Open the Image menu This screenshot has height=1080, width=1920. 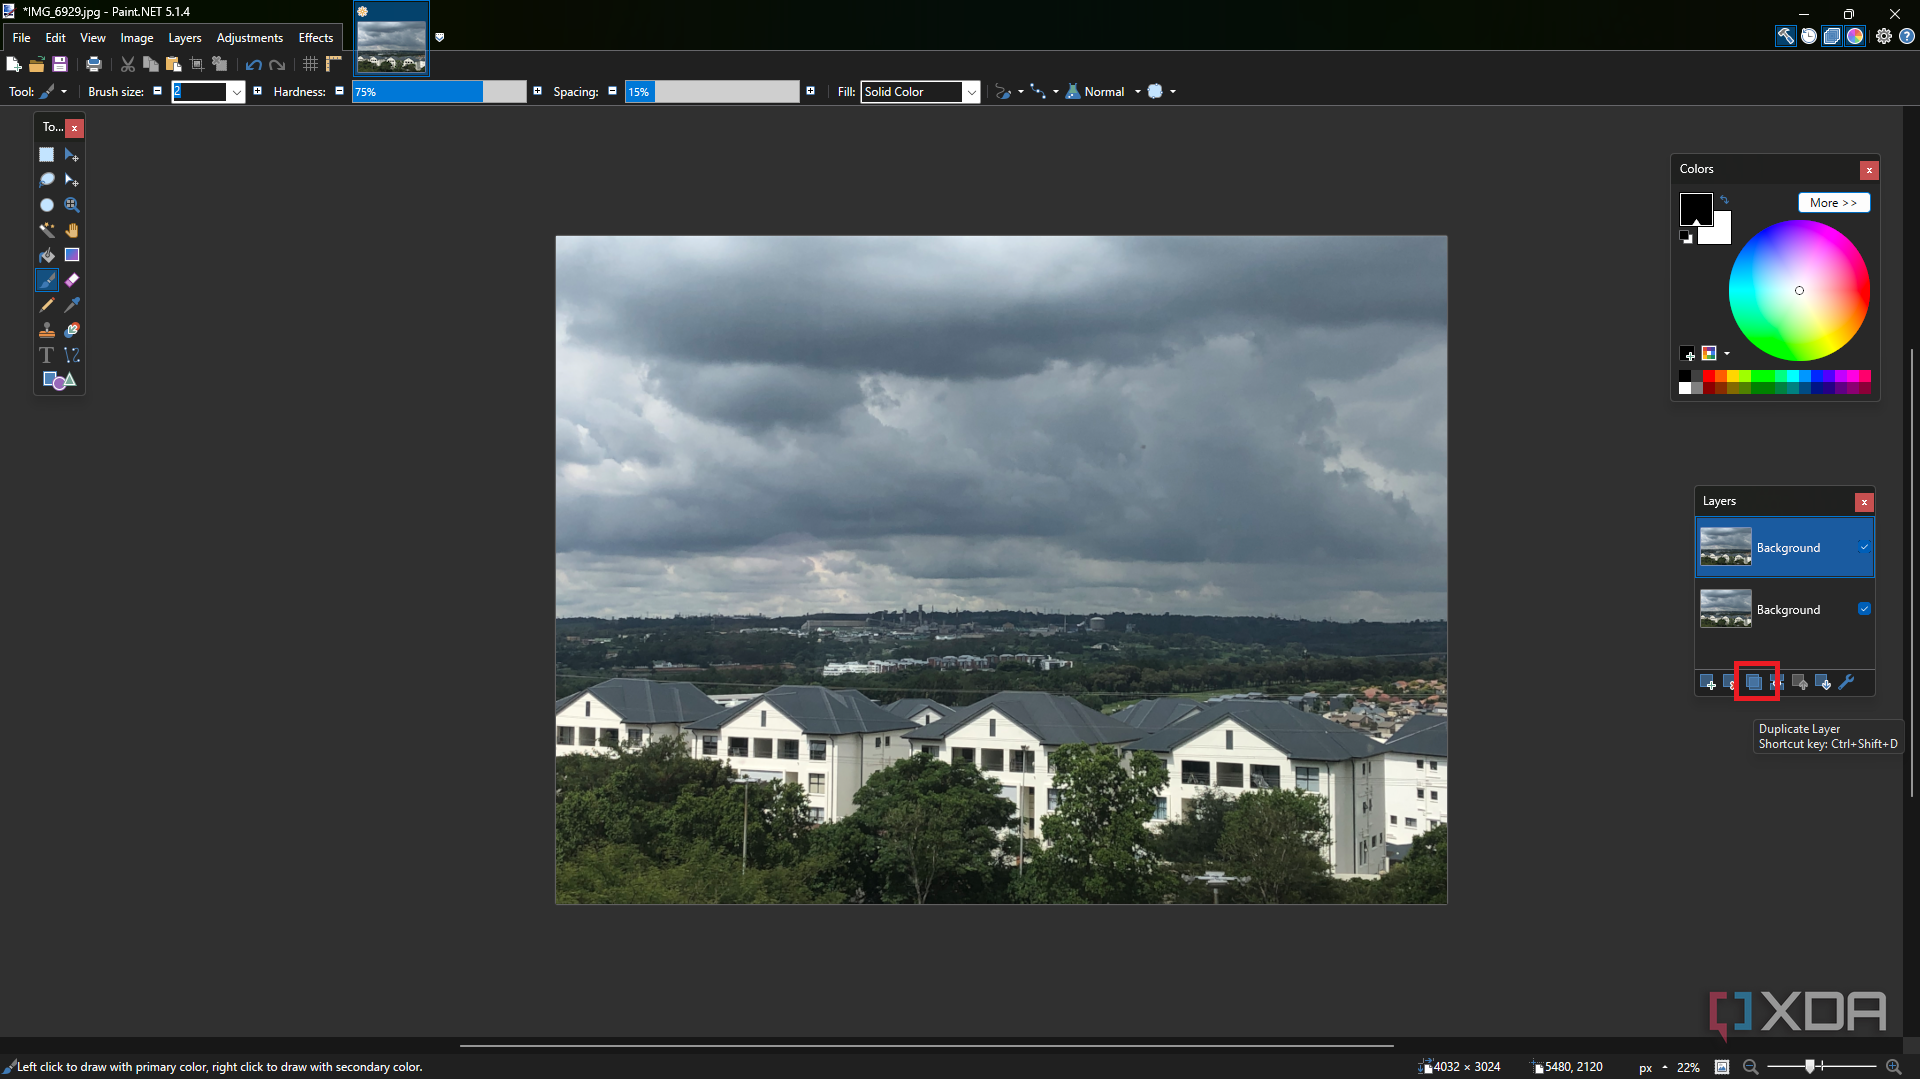137,38
